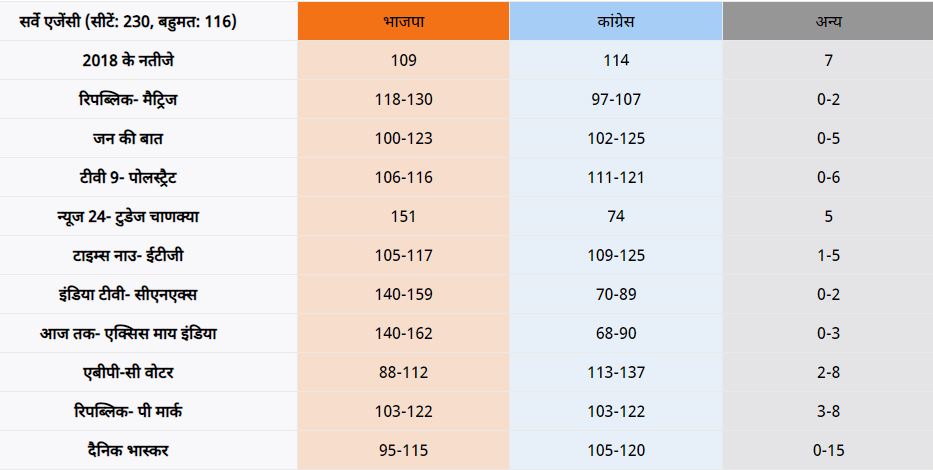Select the रिपब्लिक- मैट्रिज row label
Viewport: 933px width, 470px height.
coord(149,99)
